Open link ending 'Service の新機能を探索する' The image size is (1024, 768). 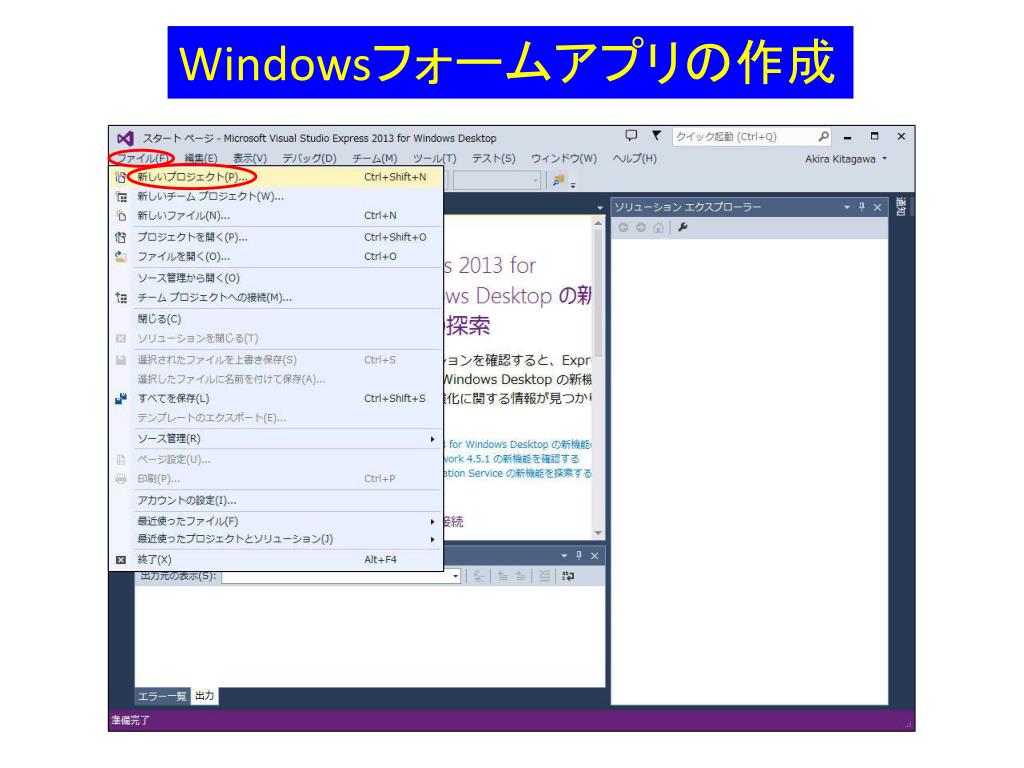(518, 473)
